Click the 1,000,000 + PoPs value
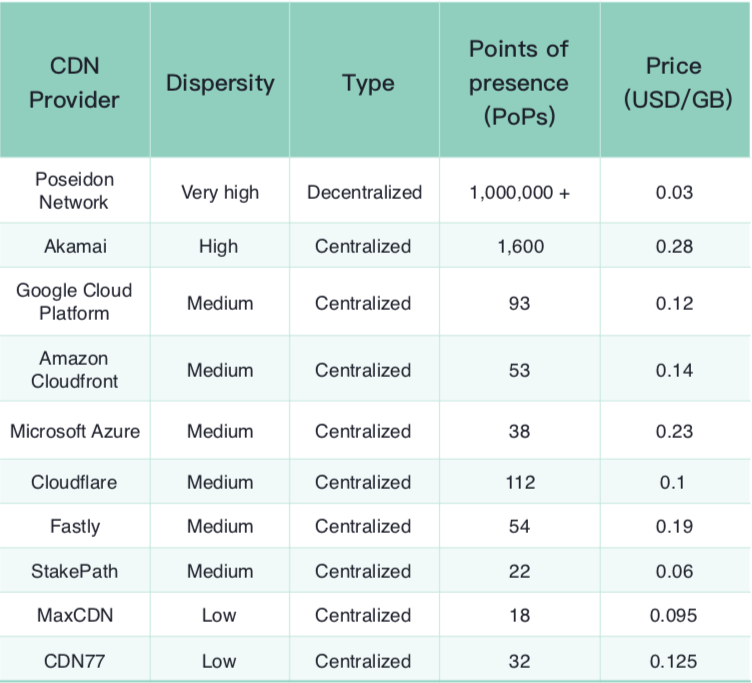The width and height of the screenshot is (752, 683). click(x=519, y=192)
